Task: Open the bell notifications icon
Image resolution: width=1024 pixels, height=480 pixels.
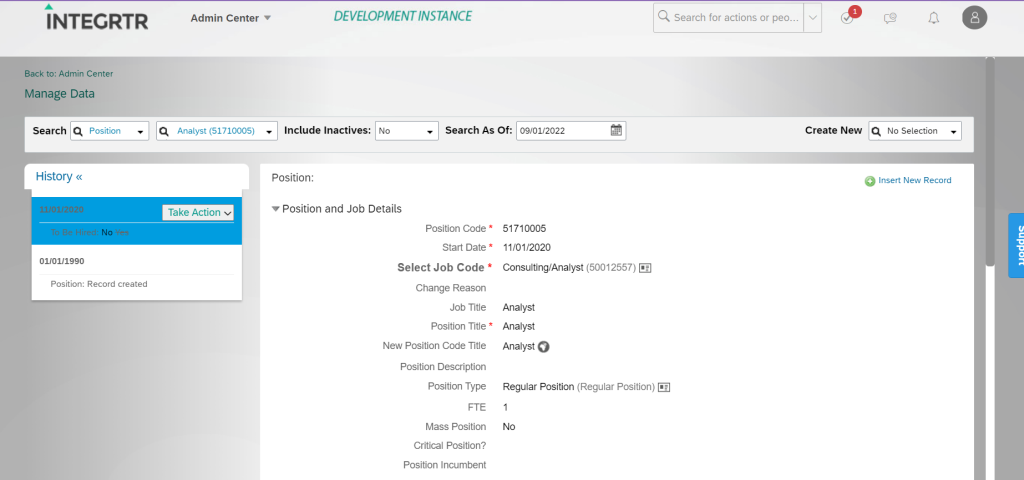Action: 933,18
